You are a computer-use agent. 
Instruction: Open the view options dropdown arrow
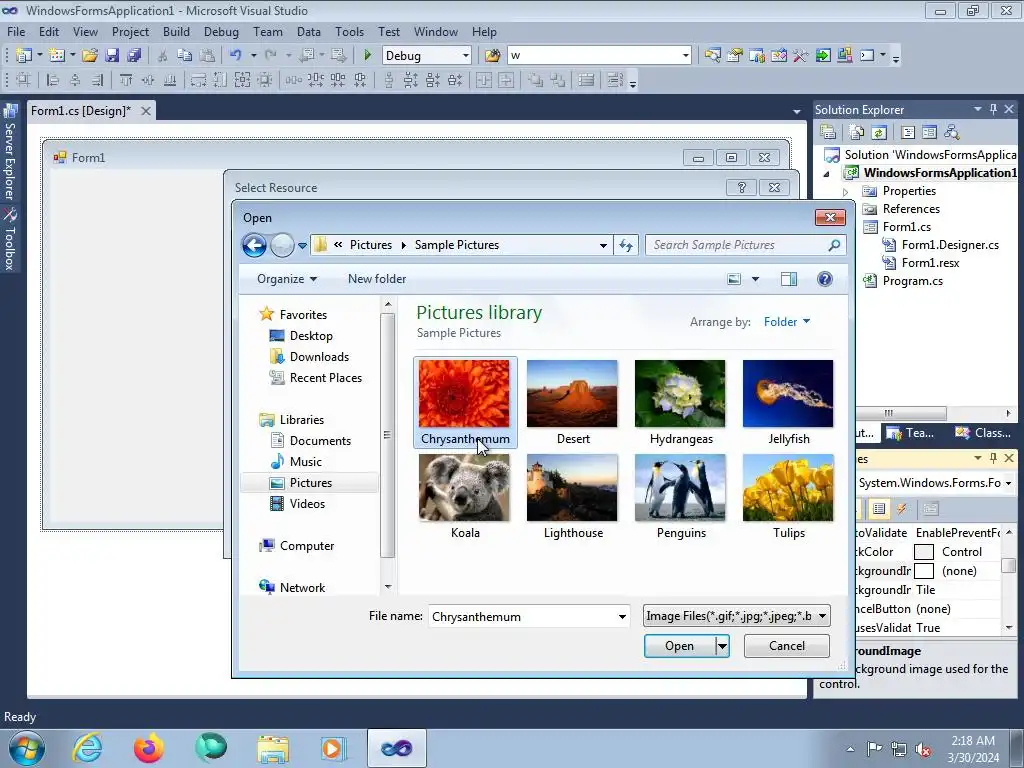coord(756,280)
